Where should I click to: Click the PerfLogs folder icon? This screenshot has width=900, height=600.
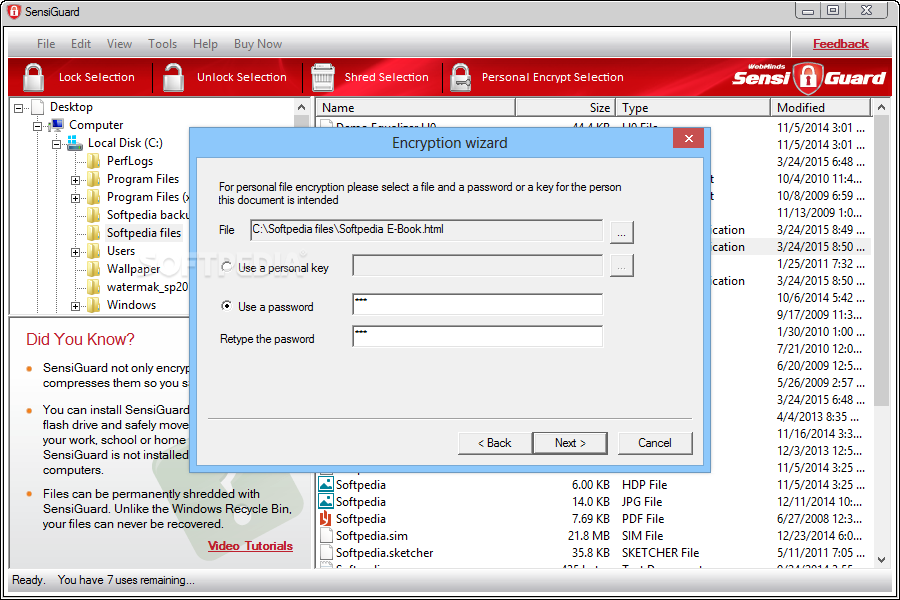click(94, 161)
